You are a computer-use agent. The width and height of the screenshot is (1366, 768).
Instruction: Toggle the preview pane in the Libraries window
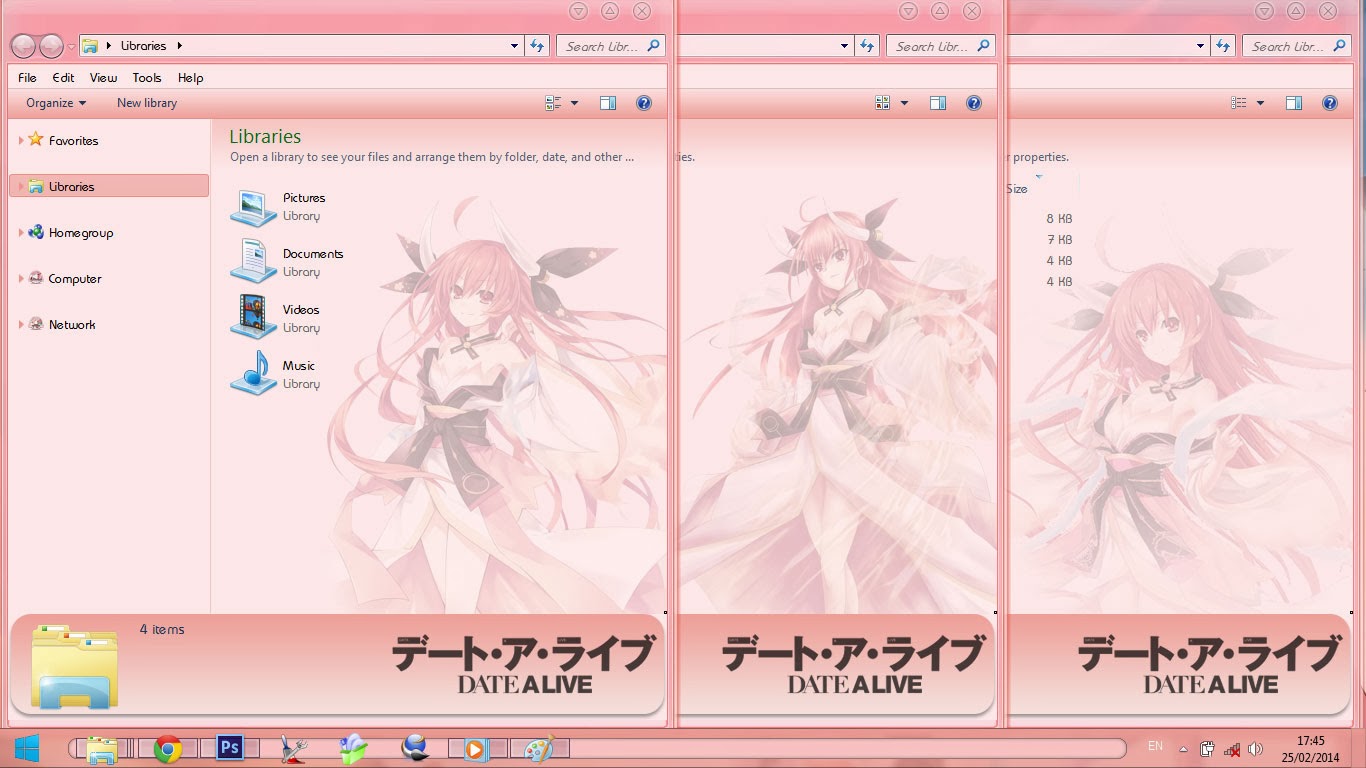608,103
